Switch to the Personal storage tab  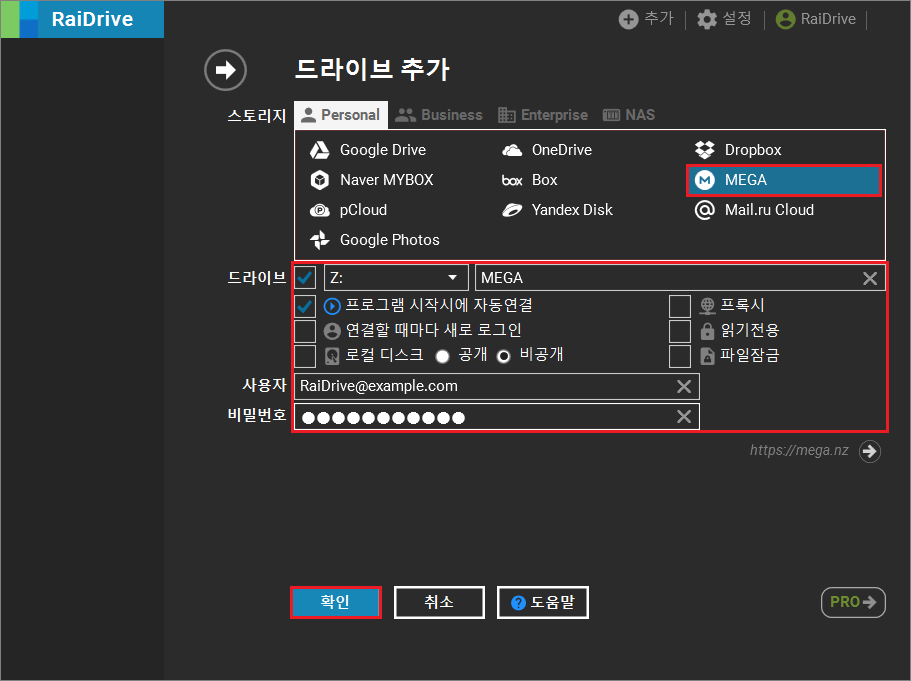point(341,115)
